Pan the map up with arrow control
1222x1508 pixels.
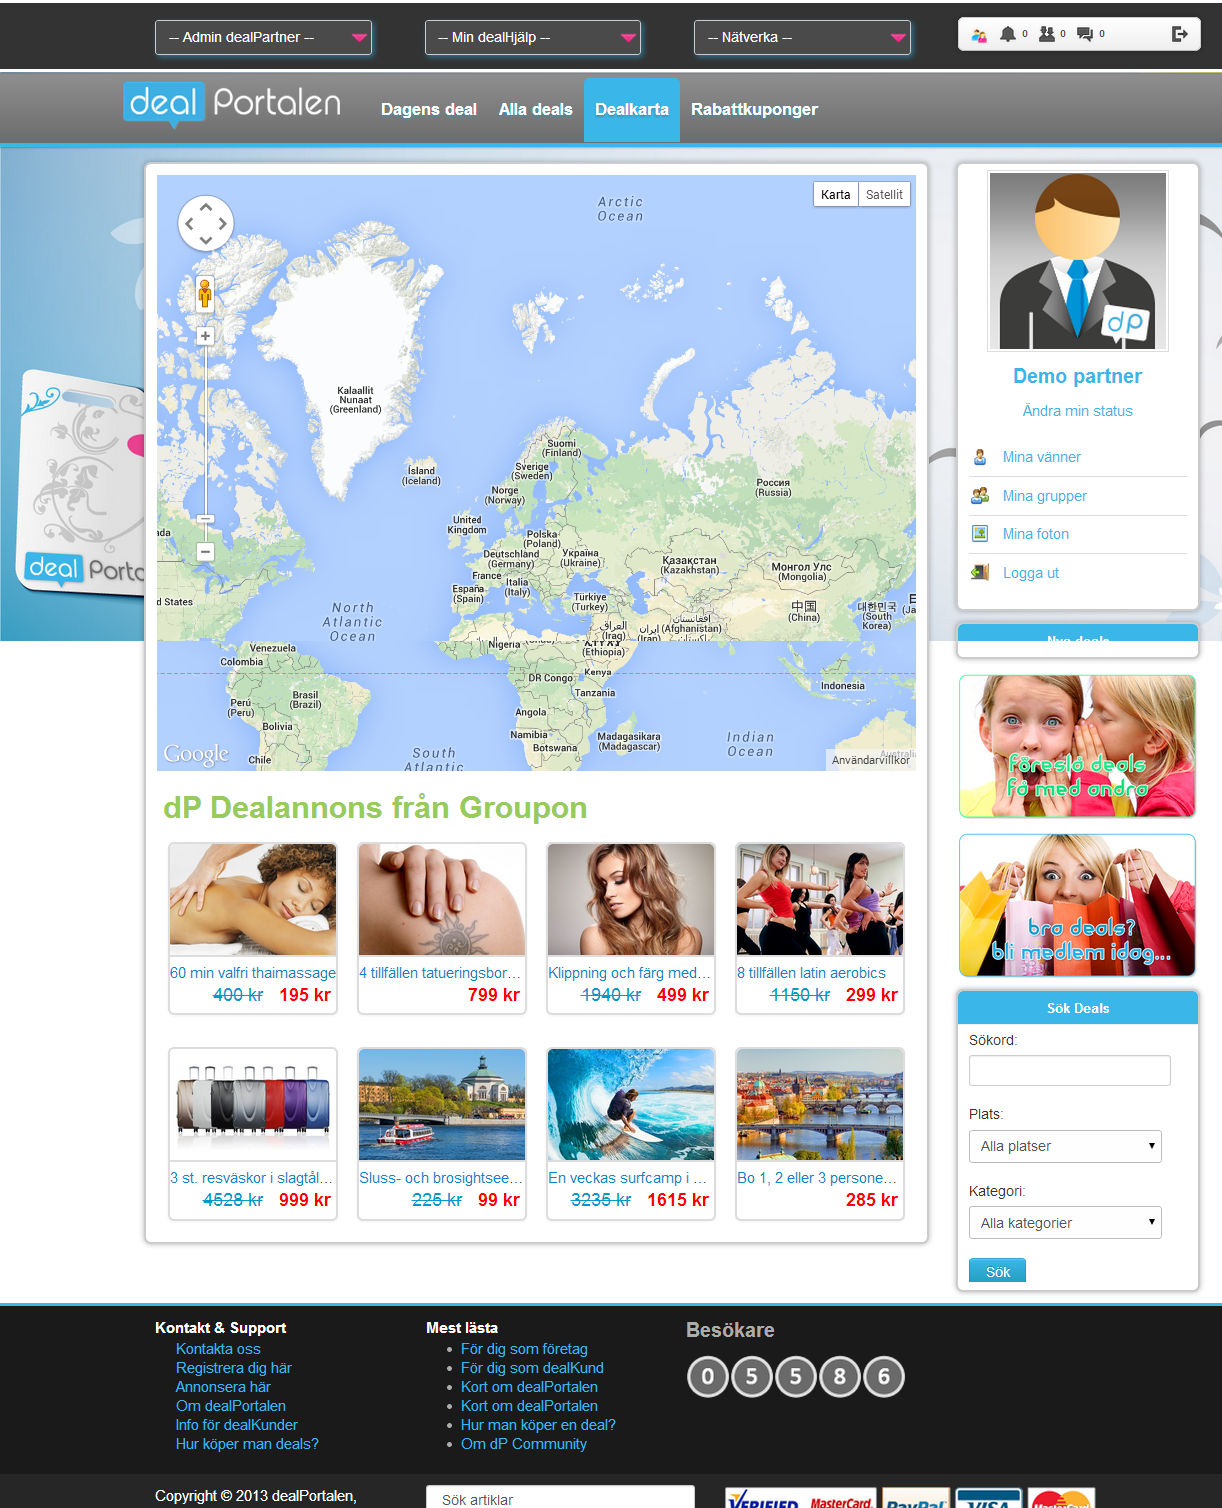click(x=206, y=207)
